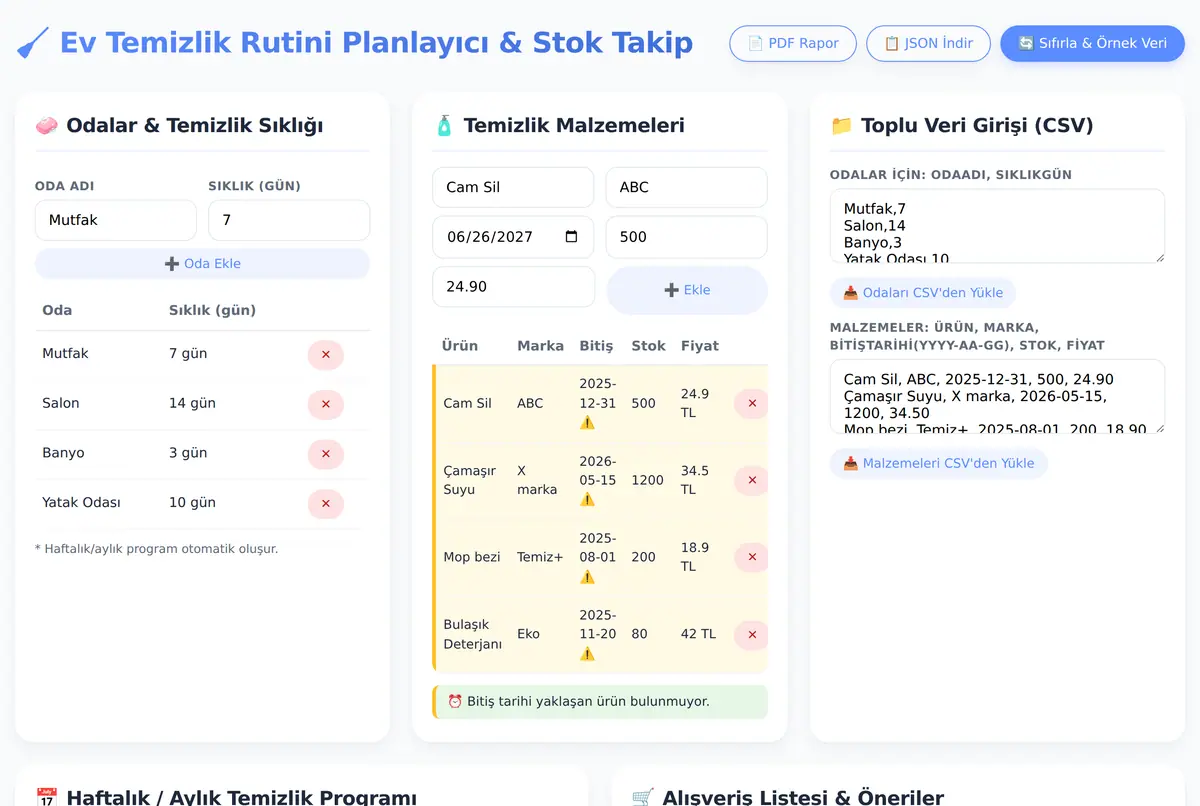1200x806 pixels.
Task: Reset with Sıfırla & Örnek Veri button
Action: [x=1092, y=43]
